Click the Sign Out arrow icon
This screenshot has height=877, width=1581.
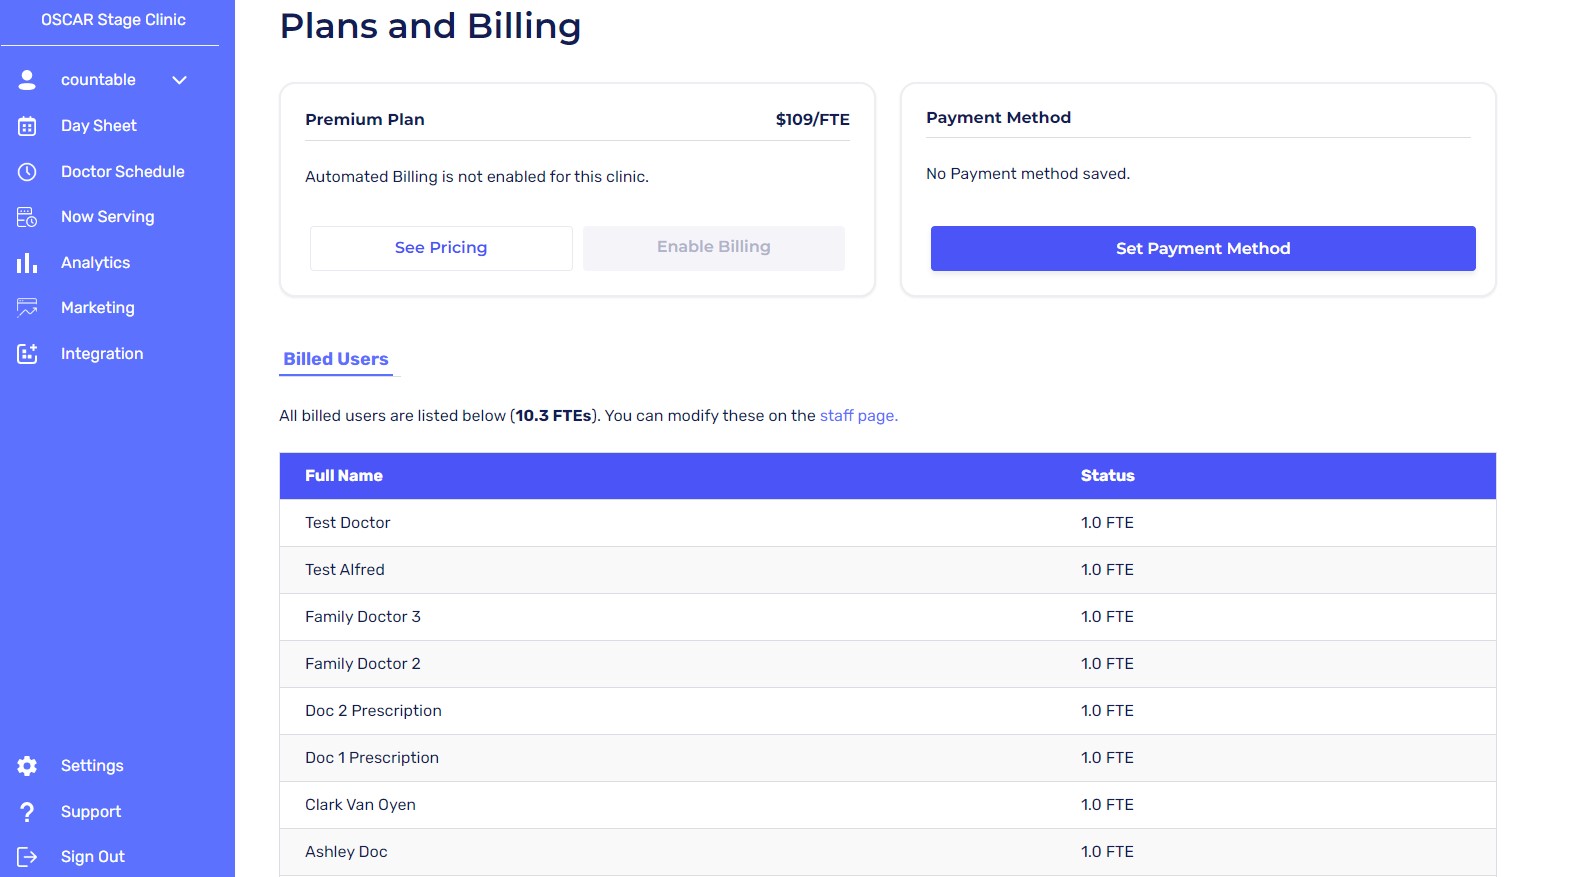coord(27,857)
